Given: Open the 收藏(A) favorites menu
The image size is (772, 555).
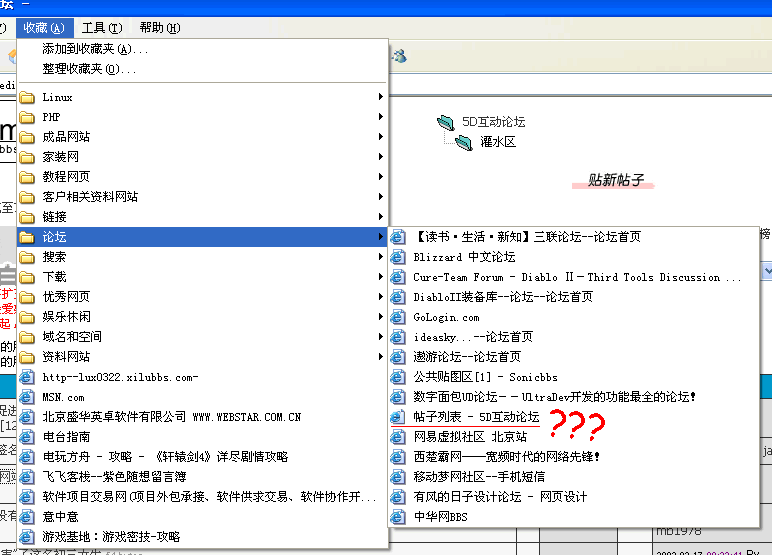Looking at the screenshot, I should click(x=44, y=28).
